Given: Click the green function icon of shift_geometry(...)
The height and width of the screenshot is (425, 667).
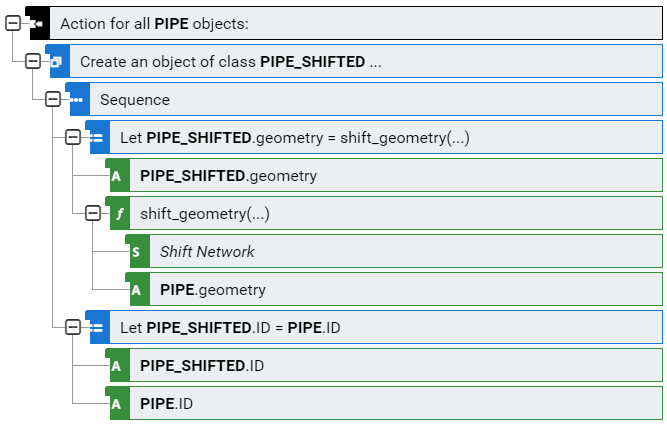Looking at the screenshot, I should pos(117,214).
